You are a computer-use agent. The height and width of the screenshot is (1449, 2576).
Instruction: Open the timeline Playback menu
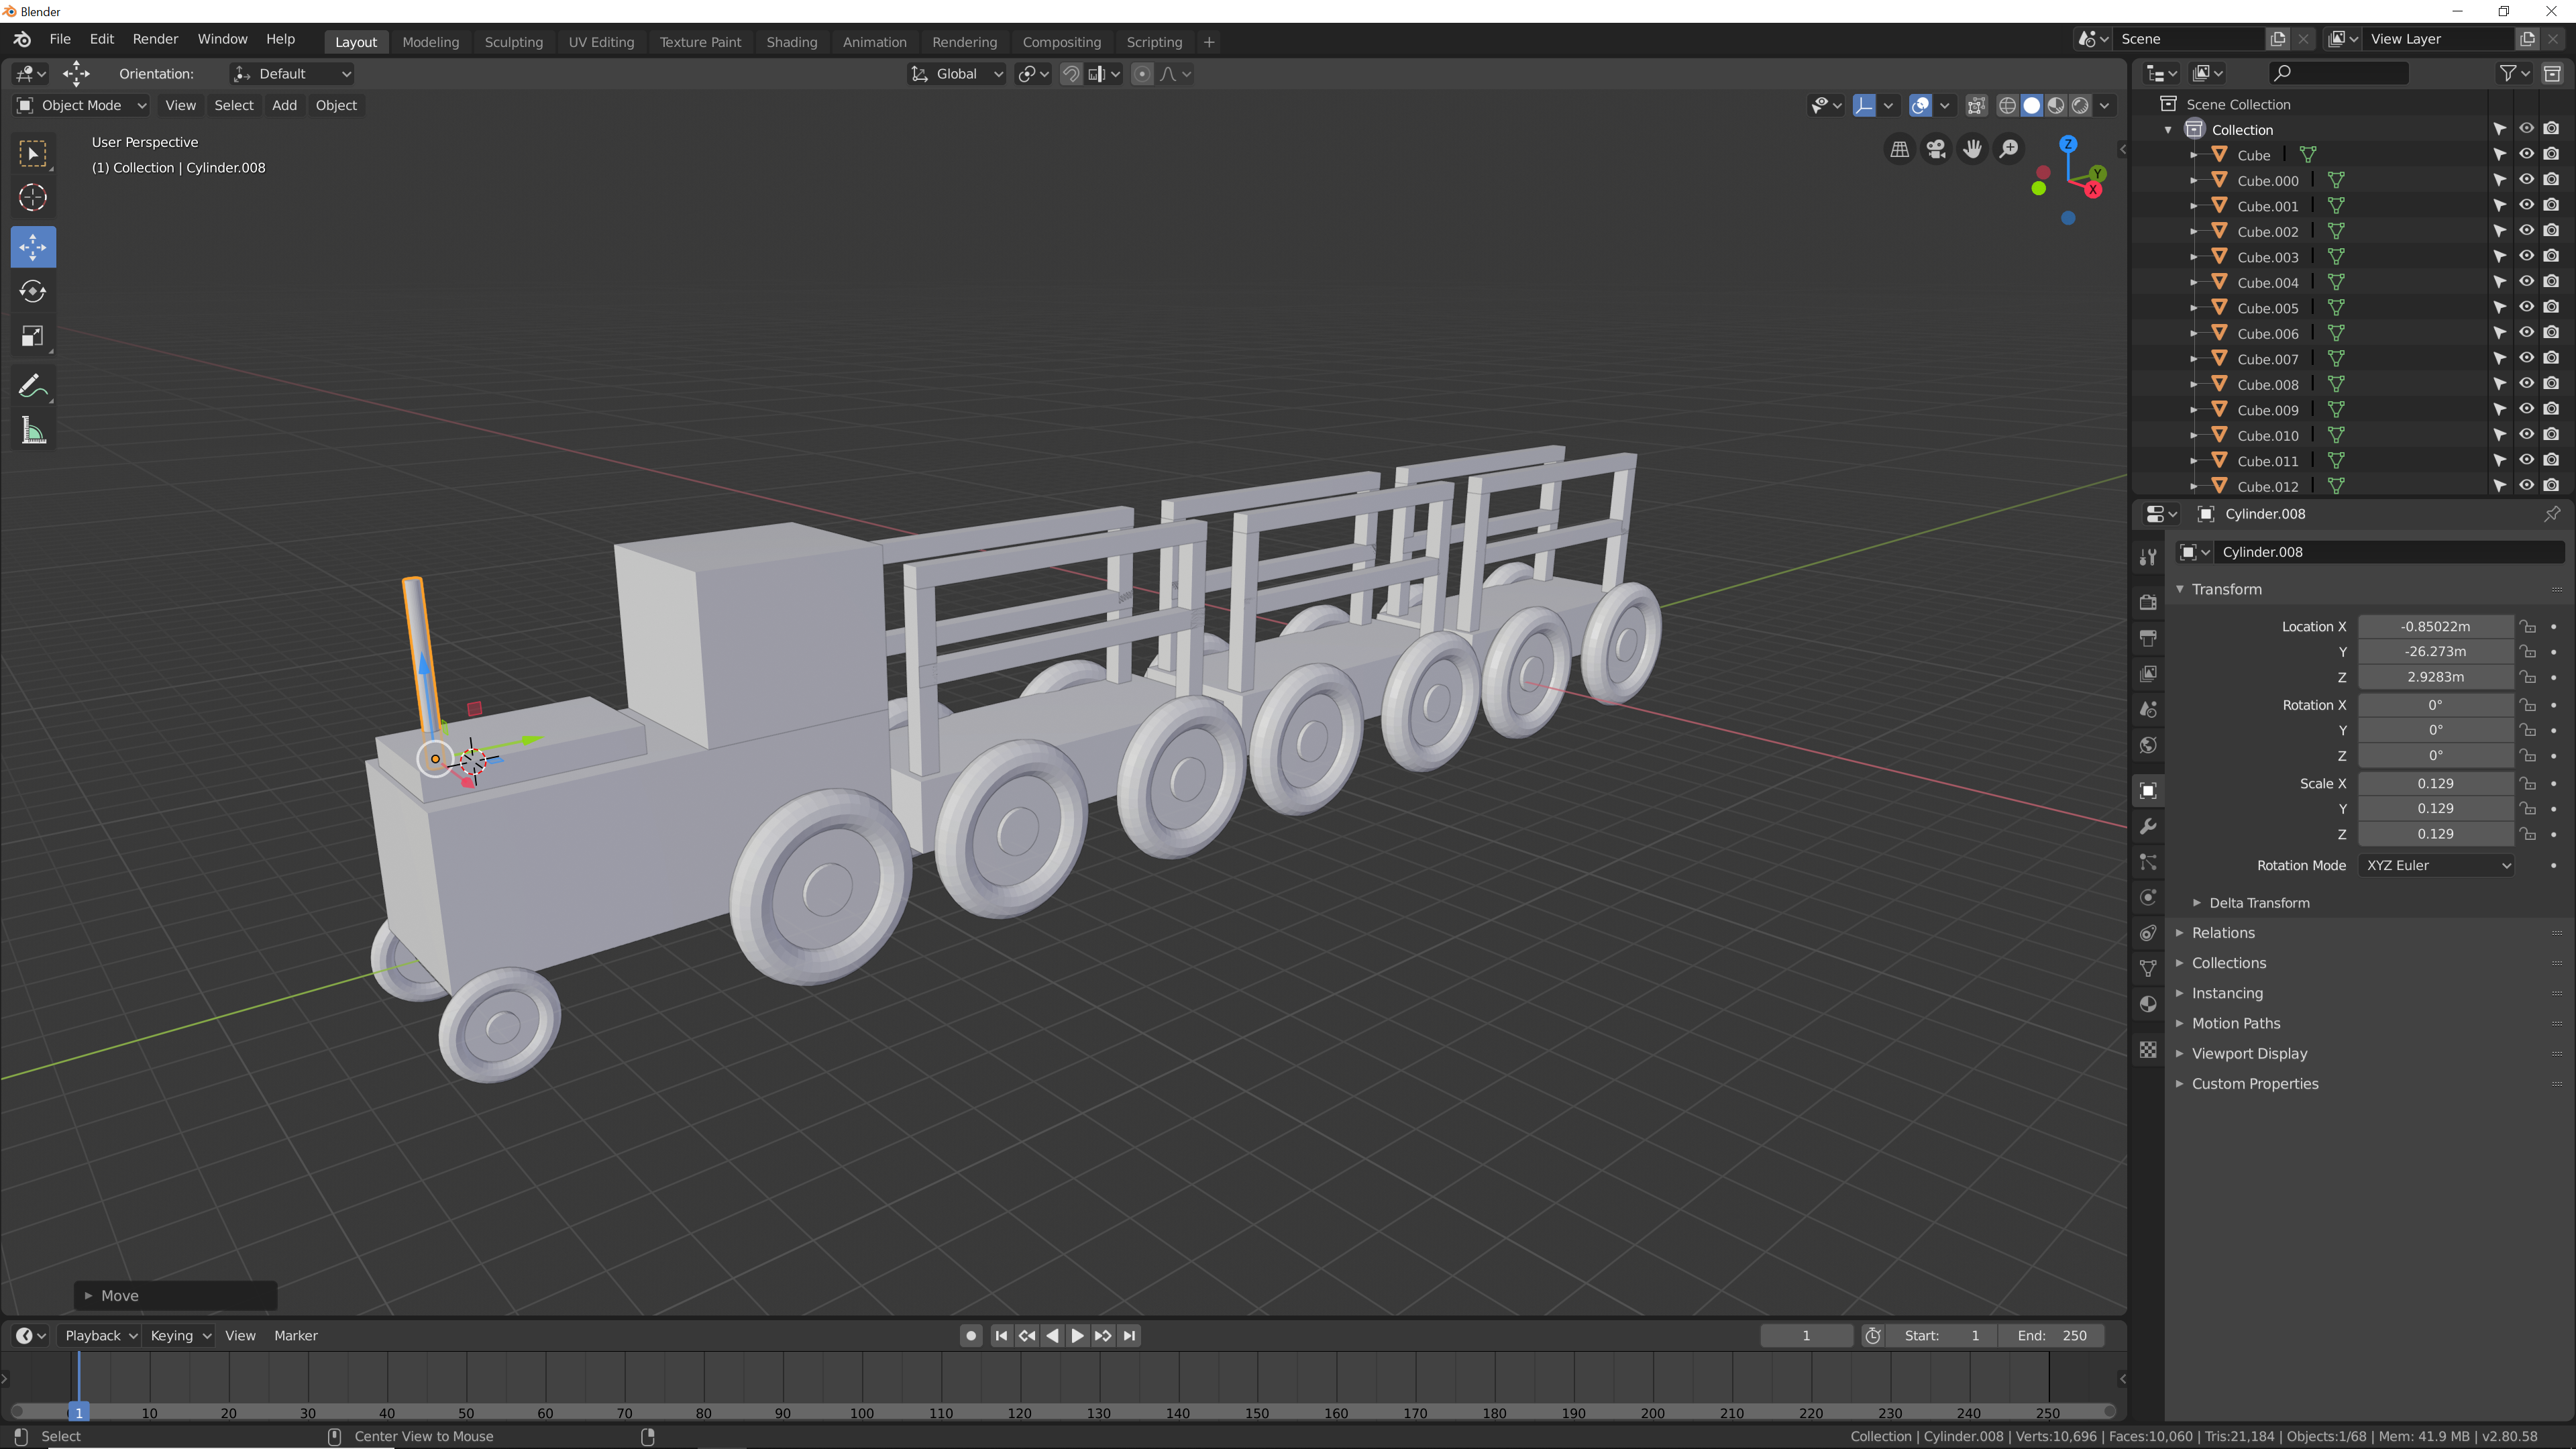[100, 1335]
